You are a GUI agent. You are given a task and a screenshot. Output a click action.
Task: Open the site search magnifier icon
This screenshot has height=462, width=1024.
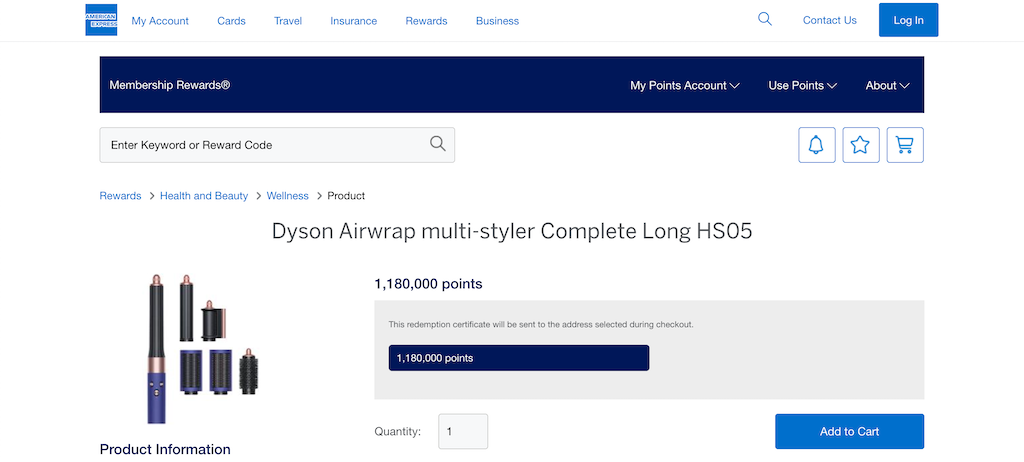coord(765,19)
